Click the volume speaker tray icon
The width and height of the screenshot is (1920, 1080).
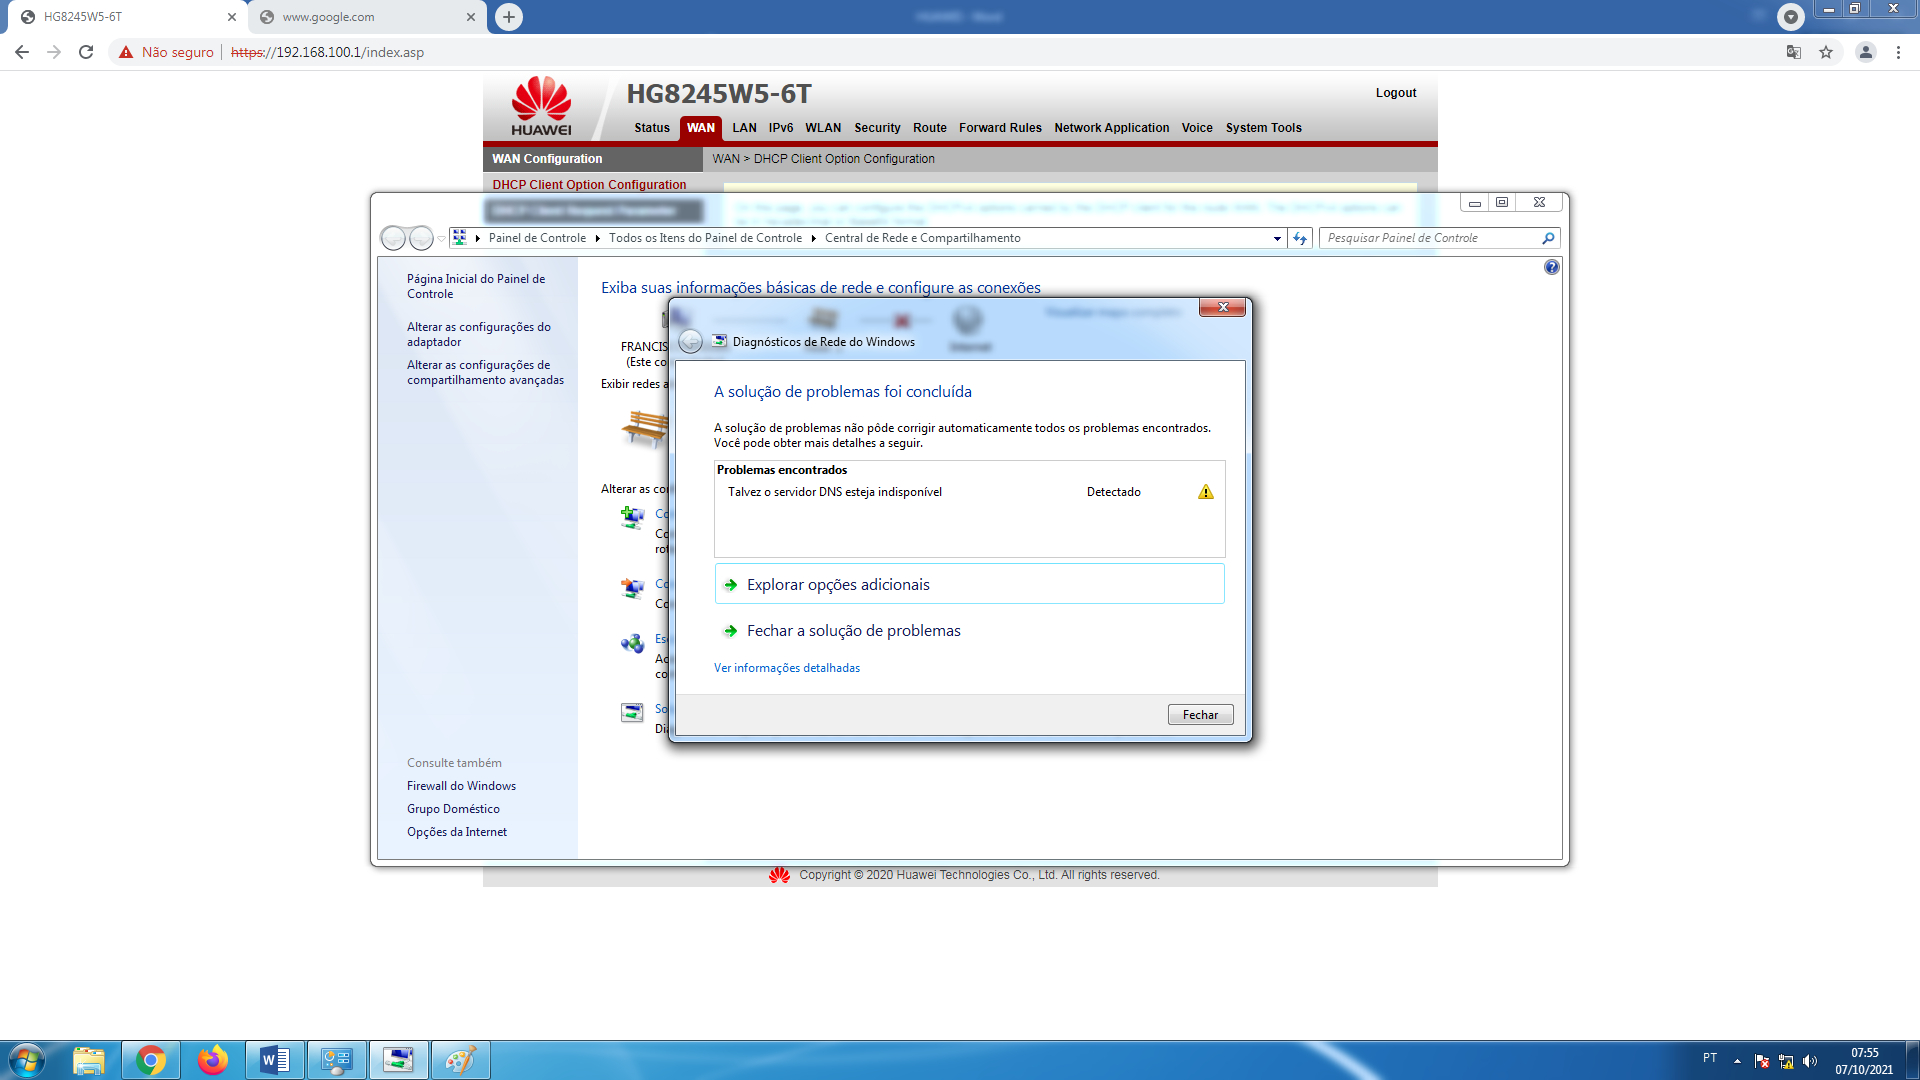click(1810, 1061)
